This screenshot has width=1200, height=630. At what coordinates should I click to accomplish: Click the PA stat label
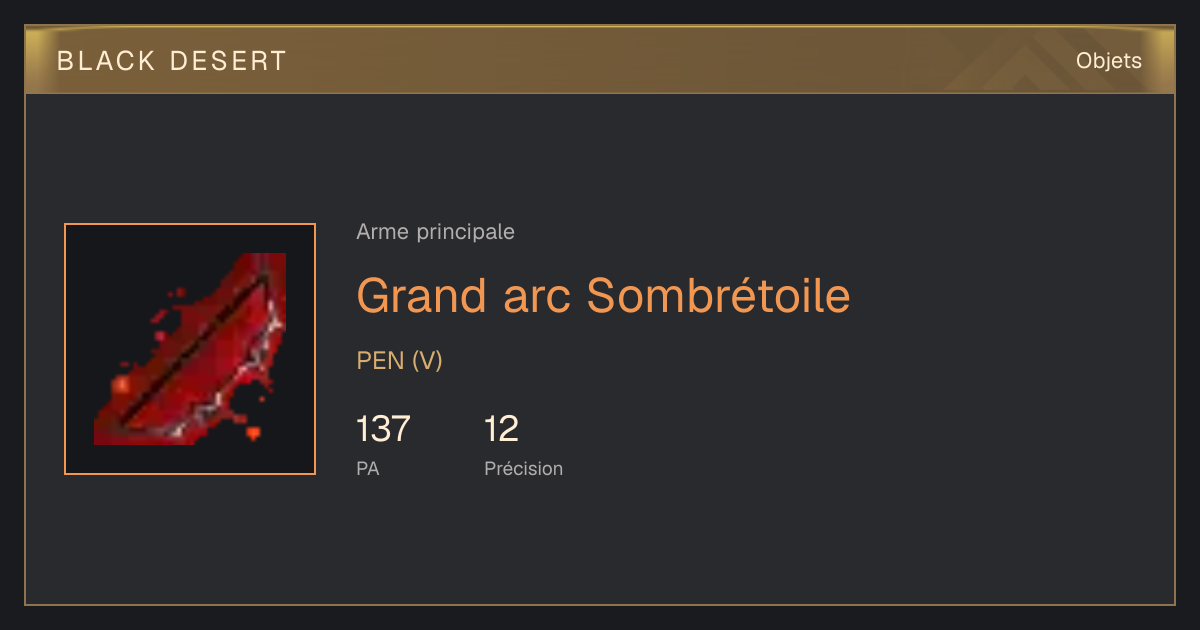click(x=367, y=468)
